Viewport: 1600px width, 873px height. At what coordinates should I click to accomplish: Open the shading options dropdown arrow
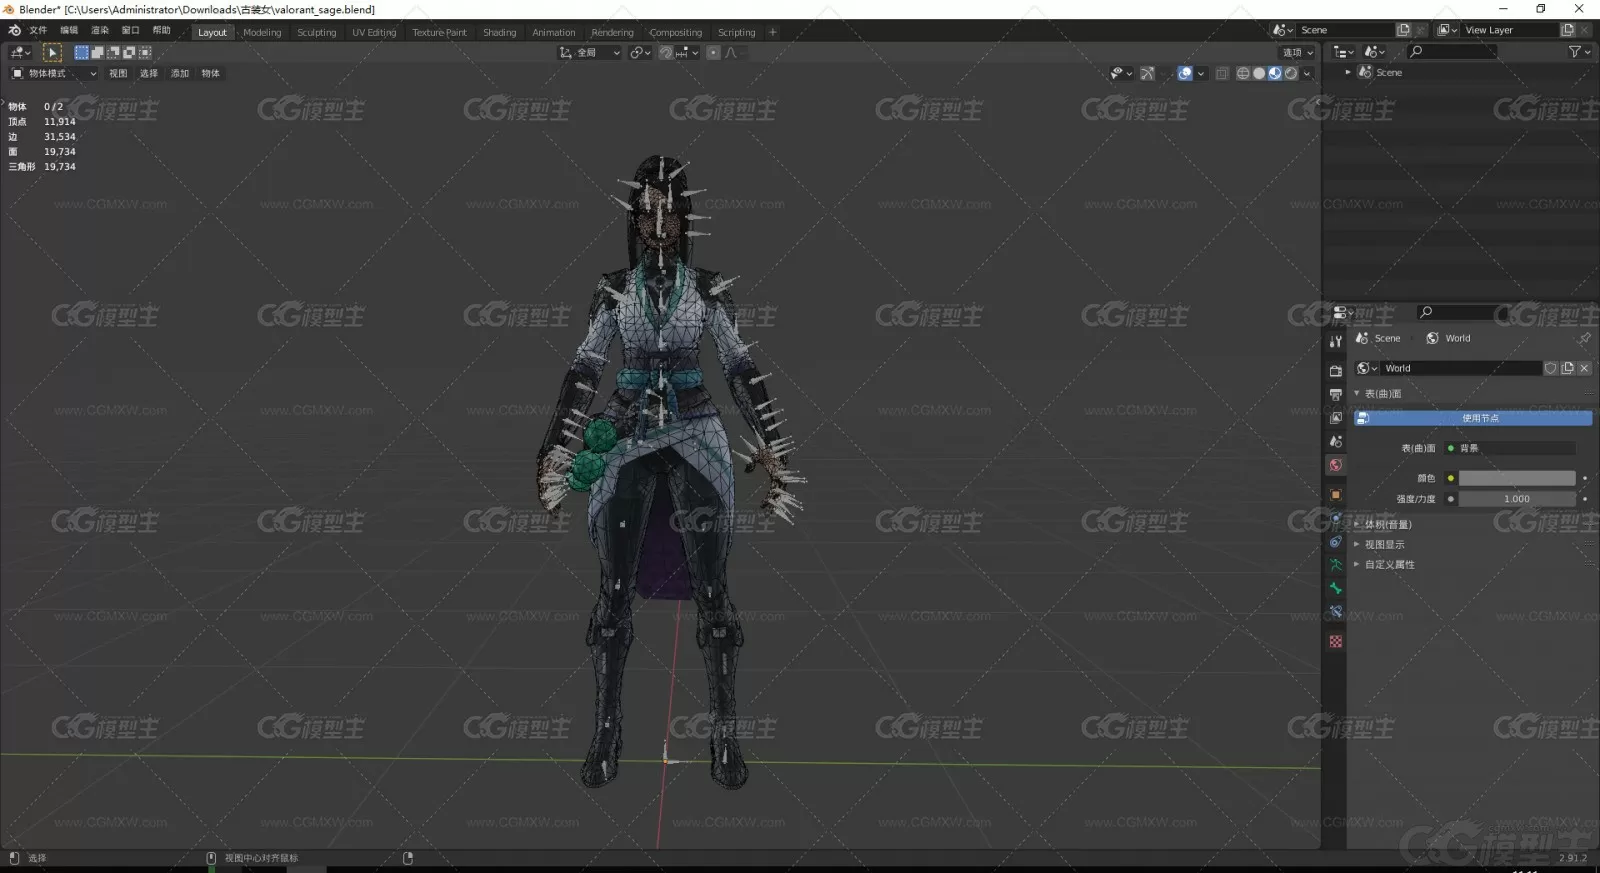[x=1307, y=73]
